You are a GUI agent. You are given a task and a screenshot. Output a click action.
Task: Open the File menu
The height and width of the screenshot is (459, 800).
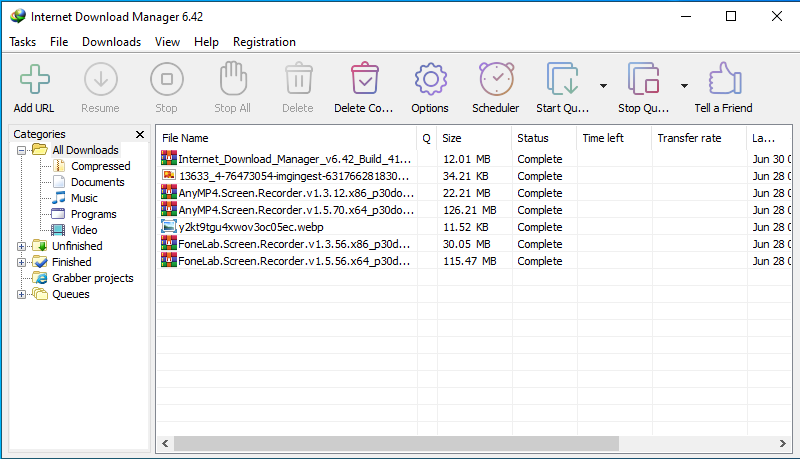pyautogui.click(x=59, y=42)
